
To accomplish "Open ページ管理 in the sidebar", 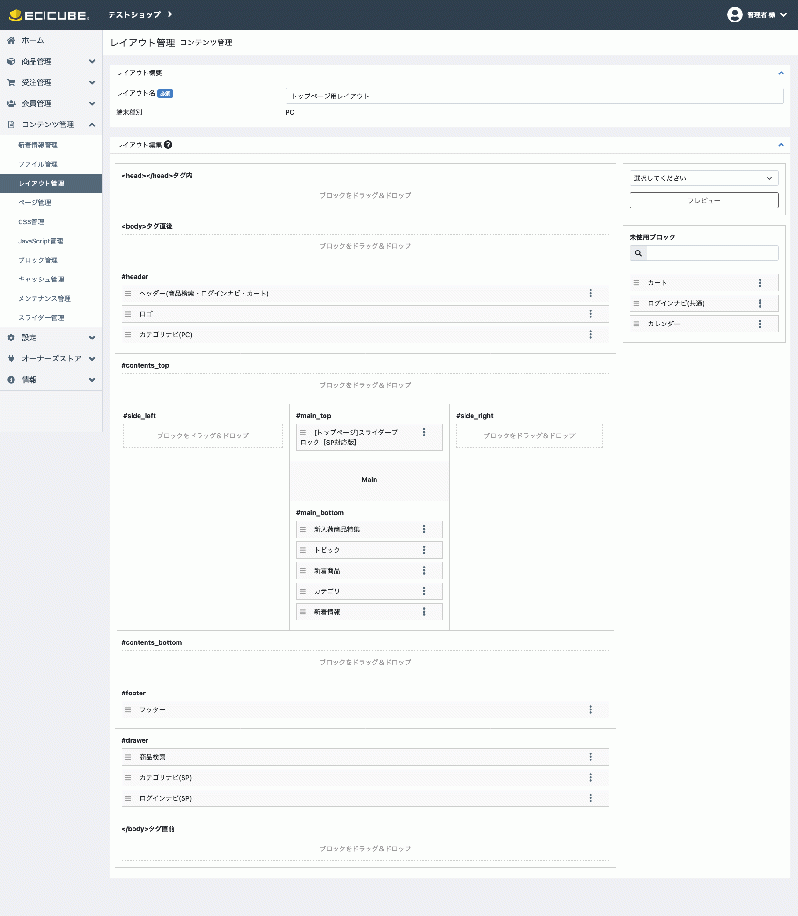I will [x=51, y=203].
